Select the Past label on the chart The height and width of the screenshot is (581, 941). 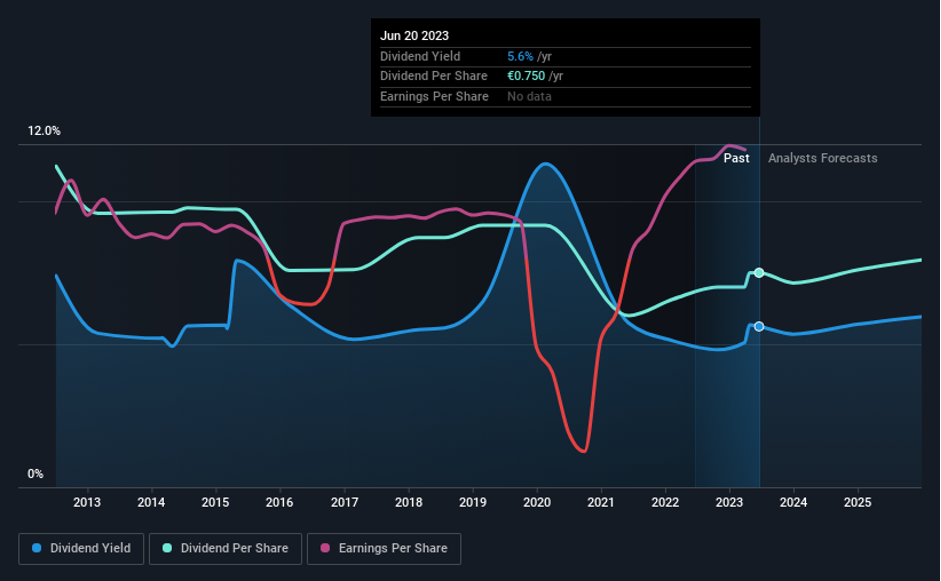[x=736, y=158]
